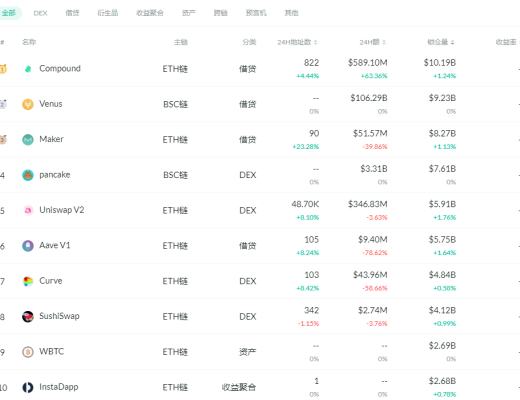
Task: Sort by 24H地址数 using its sort arrows
Action: (x=315, y=42)
